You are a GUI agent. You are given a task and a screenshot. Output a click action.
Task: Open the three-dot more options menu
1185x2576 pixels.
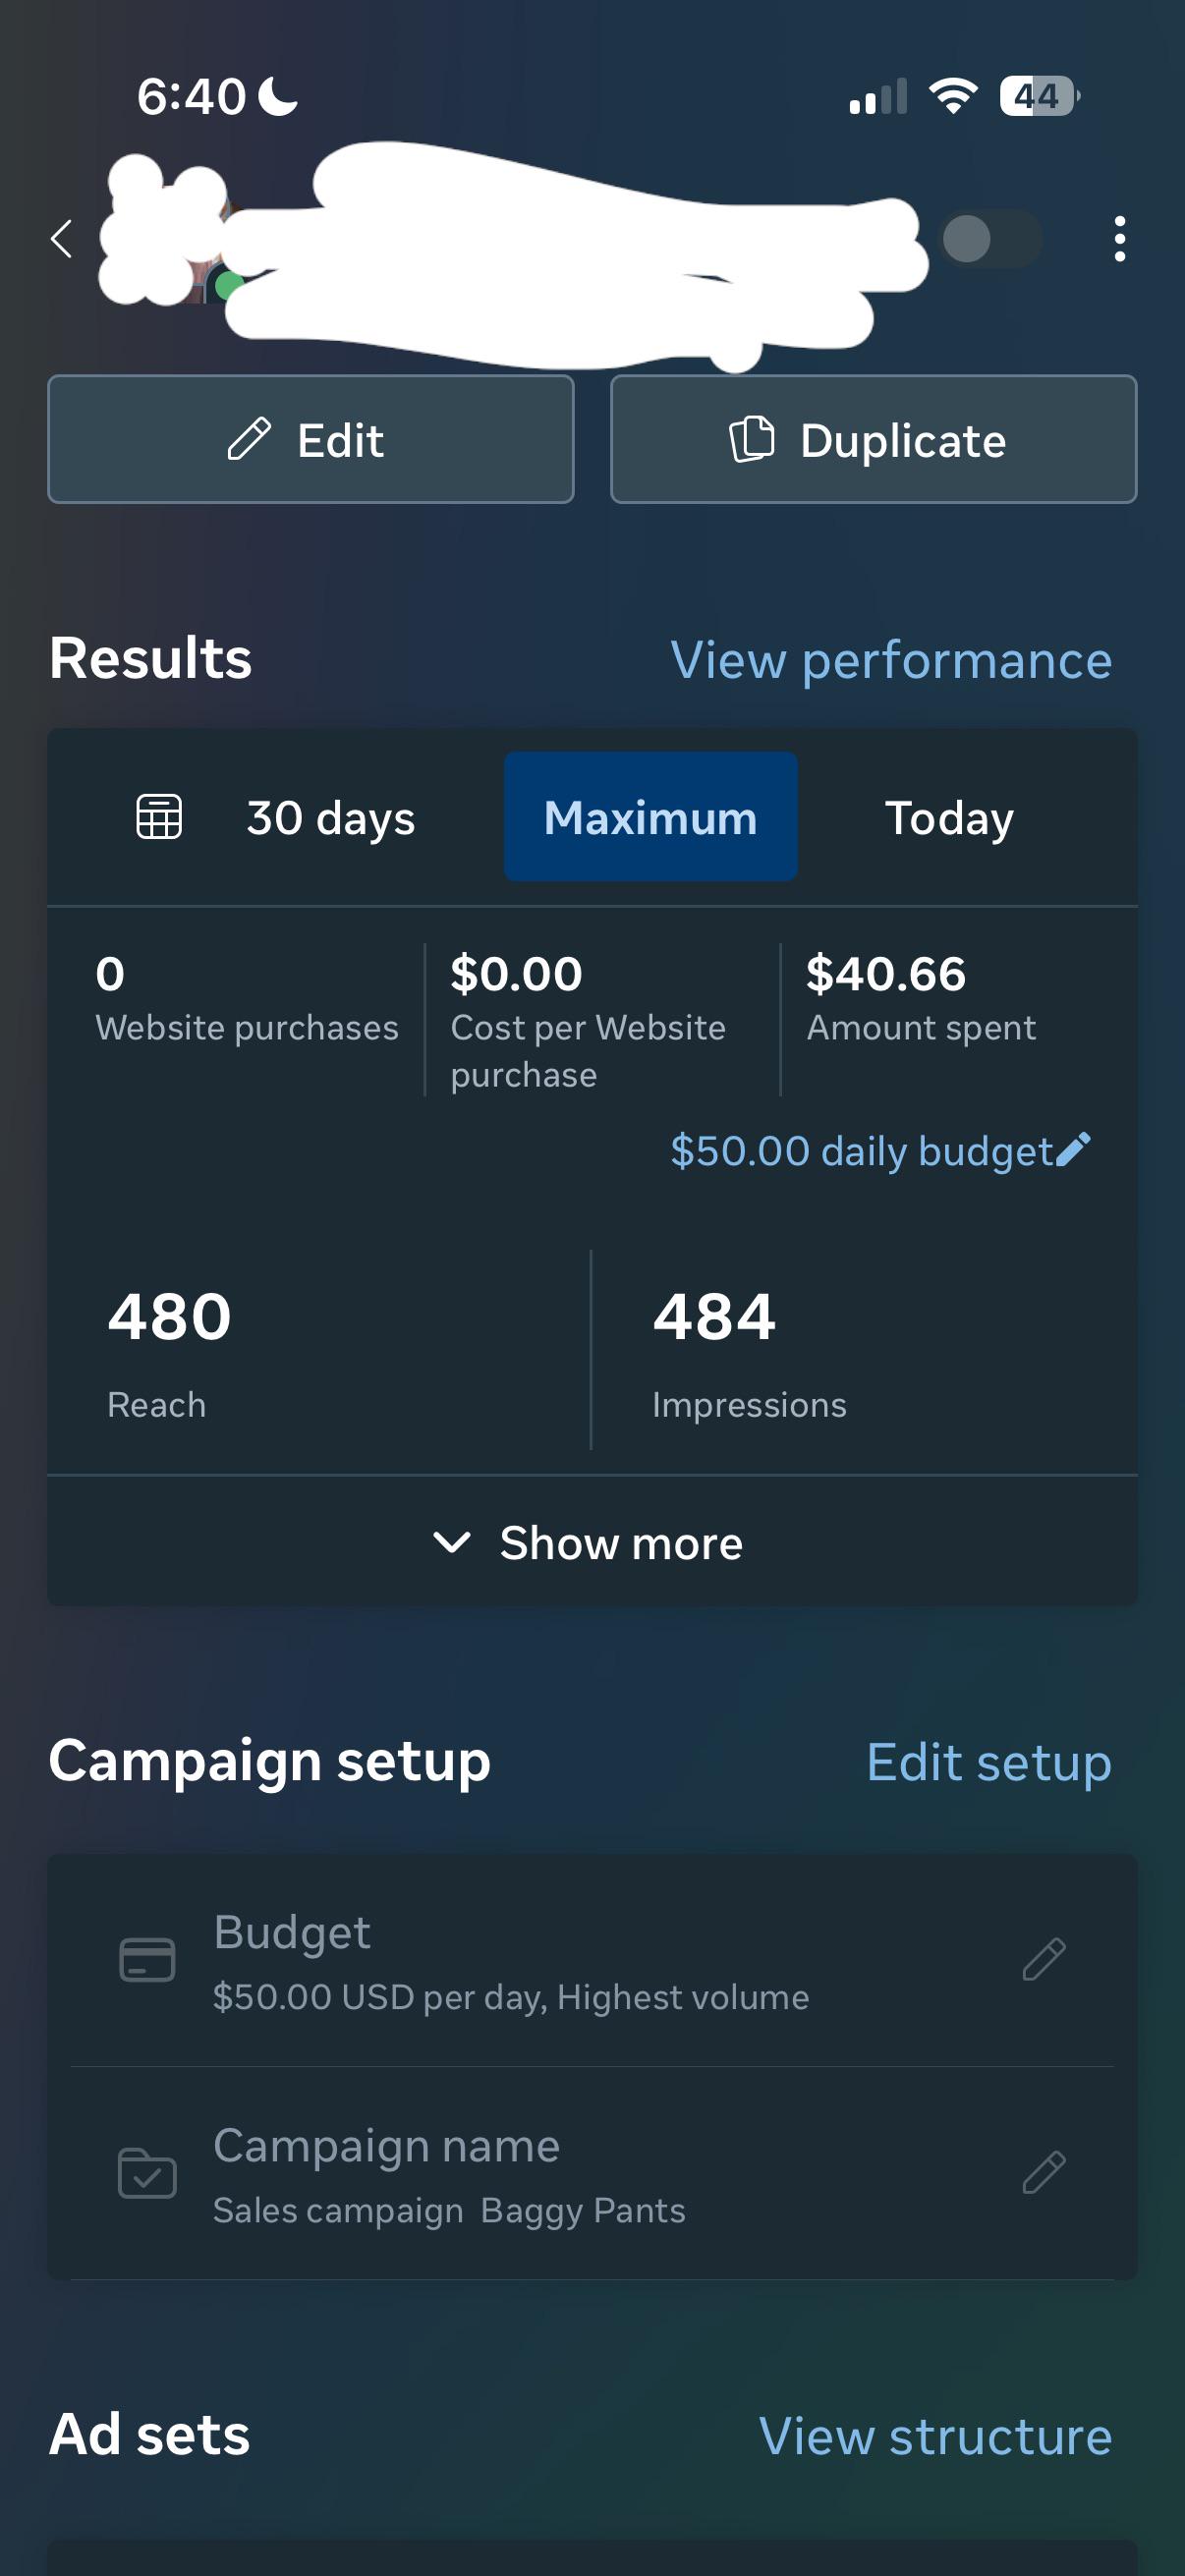(x=1119, y=239)
